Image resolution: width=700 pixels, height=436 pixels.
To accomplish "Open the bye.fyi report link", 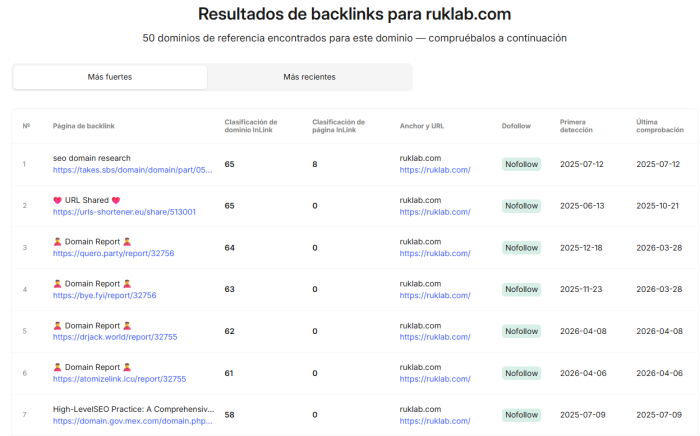I will click(x=104, y=295).
